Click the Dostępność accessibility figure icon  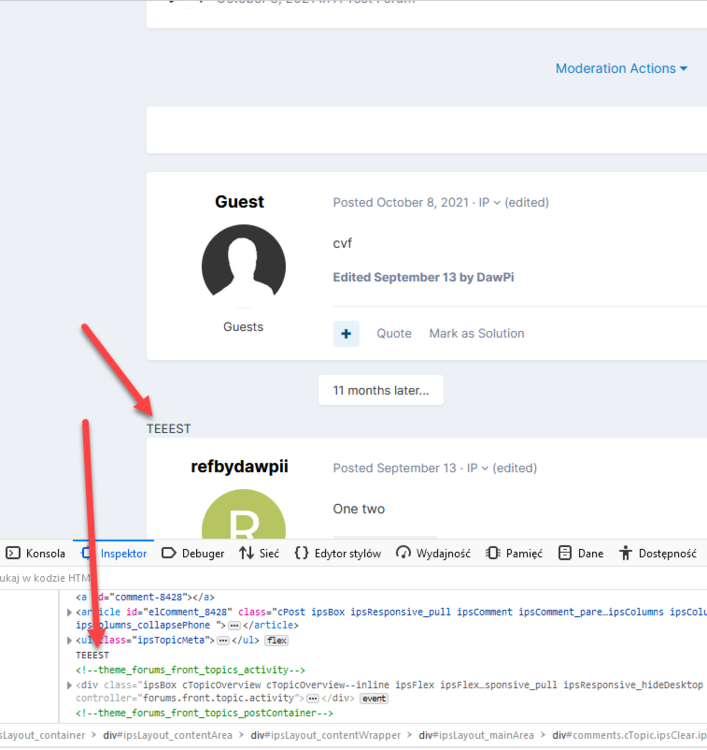(626, 553)
